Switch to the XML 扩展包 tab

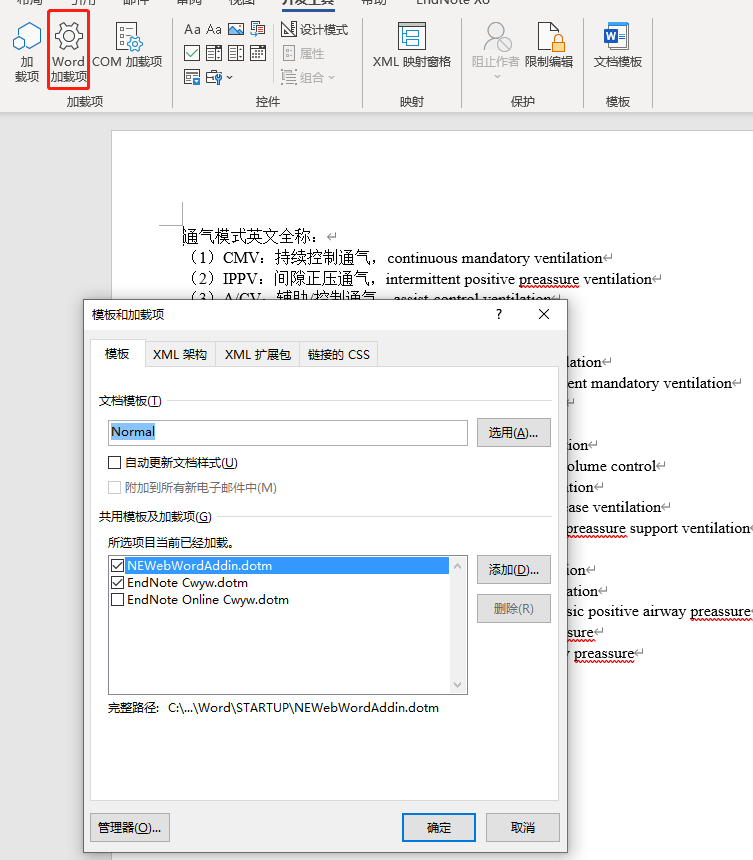click(x=258, y=355)
